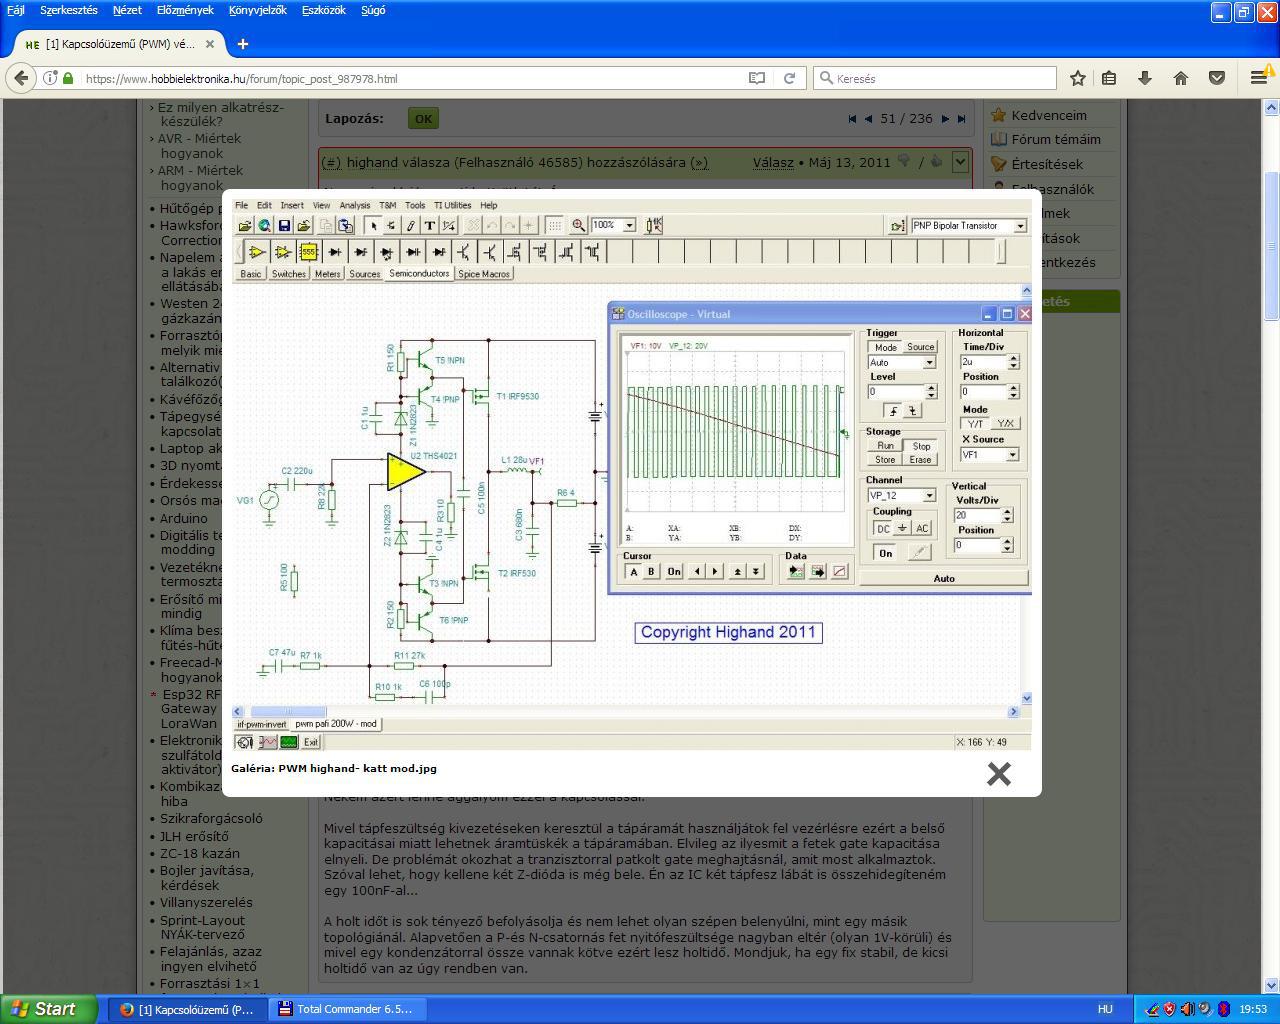
Task: Toggle cursor B in oscilloscope
Action: point(651,572)
